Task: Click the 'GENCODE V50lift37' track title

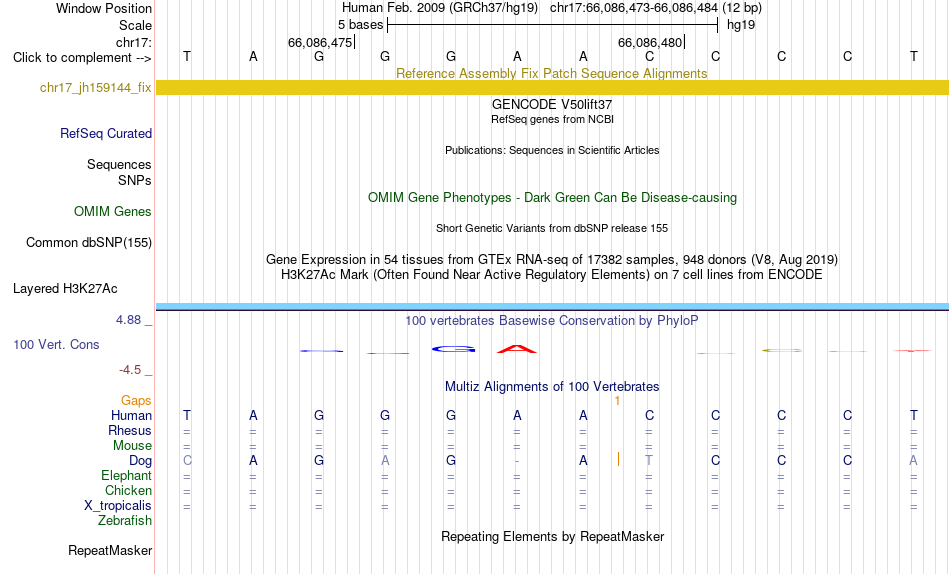Action: 552,104
